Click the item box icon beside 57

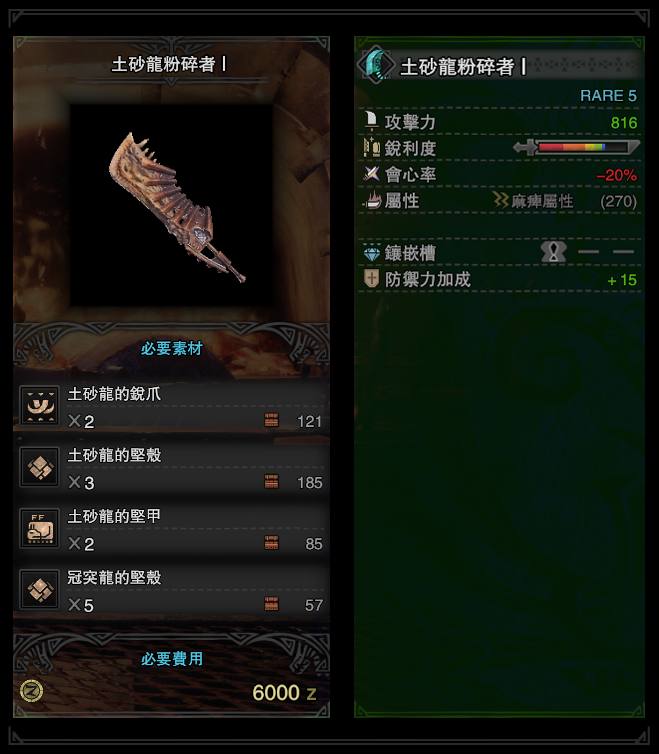(x=271, y=604)
